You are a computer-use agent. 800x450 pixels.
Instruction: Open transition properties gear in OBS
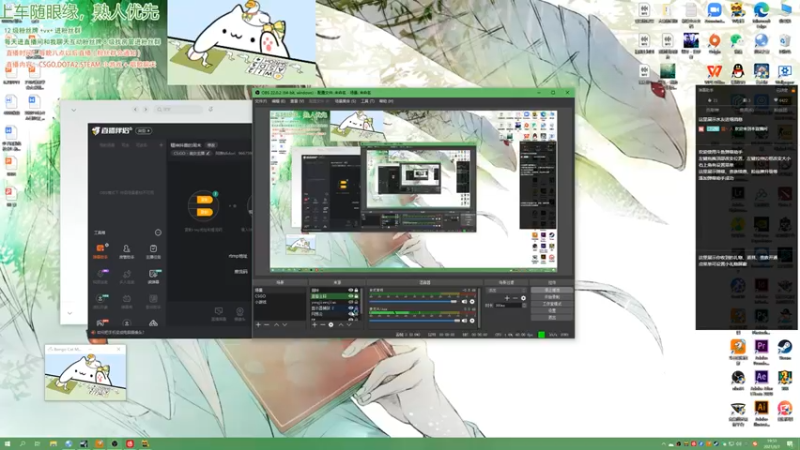click(523, 298)
